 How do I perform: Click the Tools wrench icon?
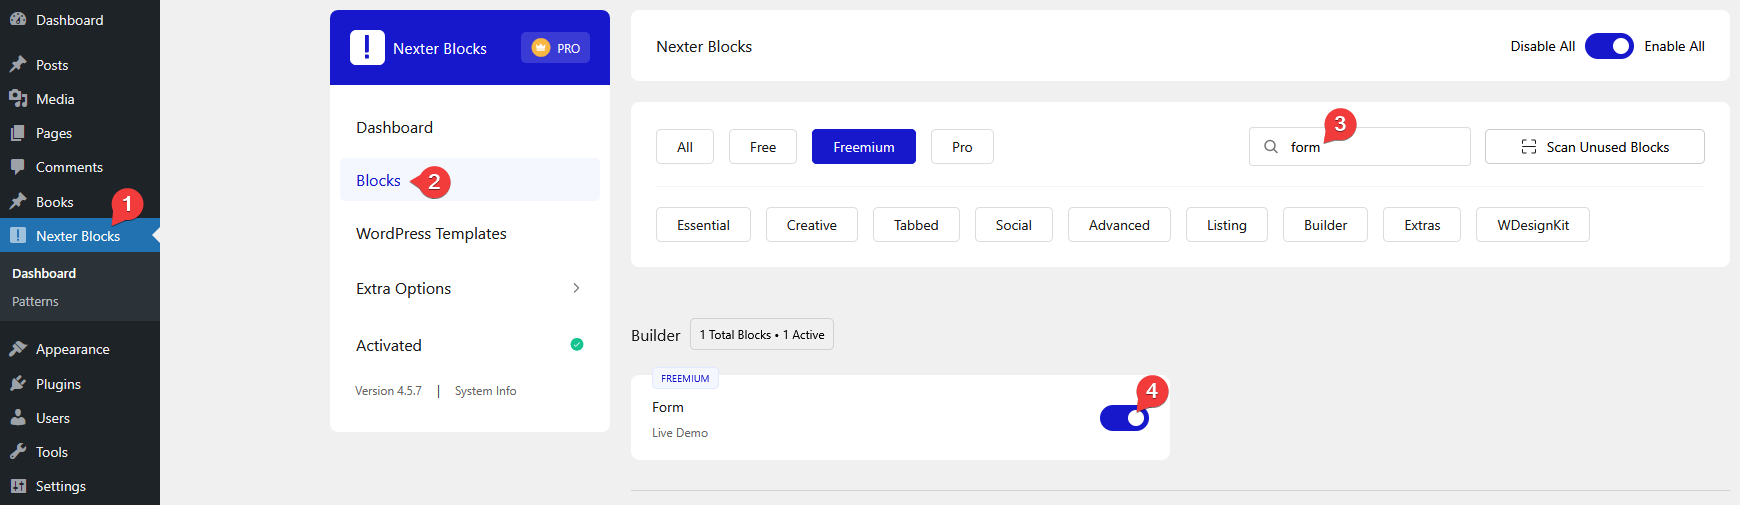18,452
